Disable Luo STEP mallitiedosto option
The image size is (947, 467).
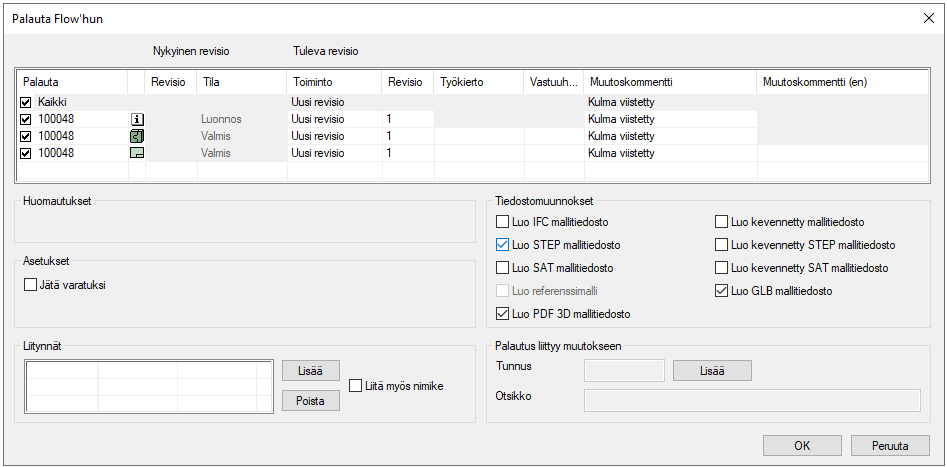point(503,245)
